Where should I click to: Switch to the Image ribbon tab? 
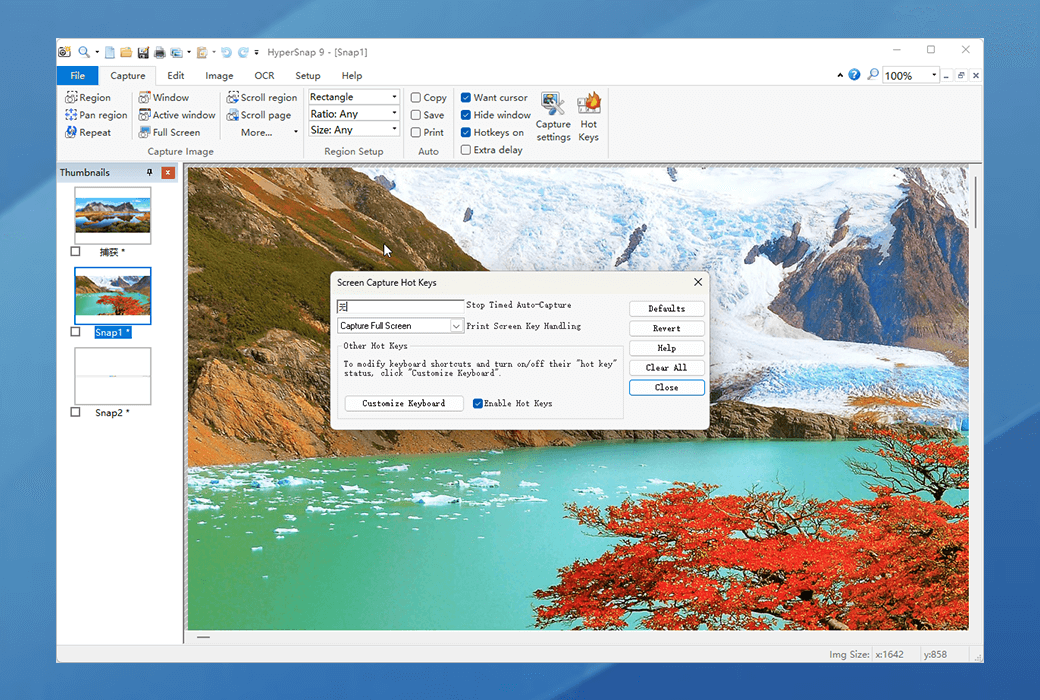pos(219,75)
